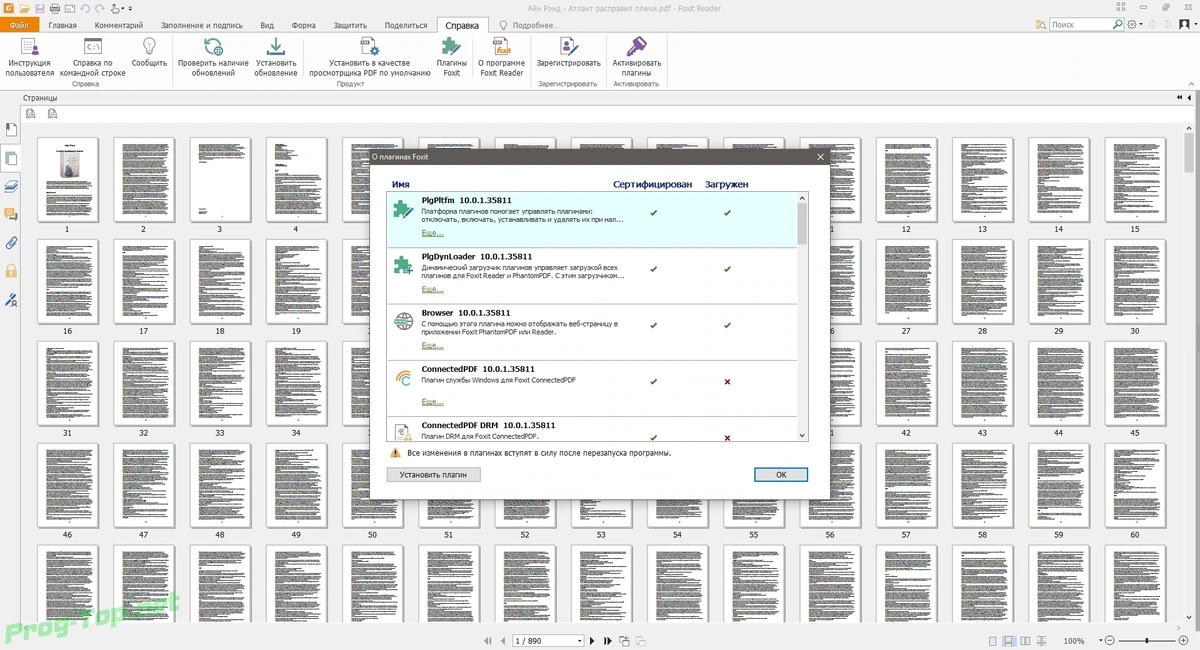Switch to the Защитить tab
This screenshot has height=650, width=1200.
coord(350,25)
